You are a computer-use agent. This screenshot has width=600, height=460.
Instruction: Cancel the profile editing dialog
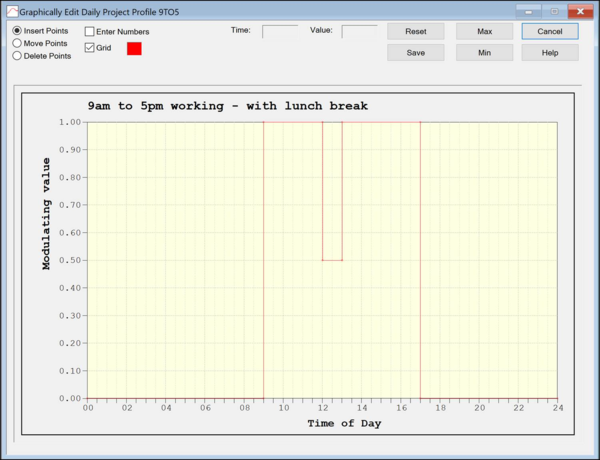click(549, 31)
